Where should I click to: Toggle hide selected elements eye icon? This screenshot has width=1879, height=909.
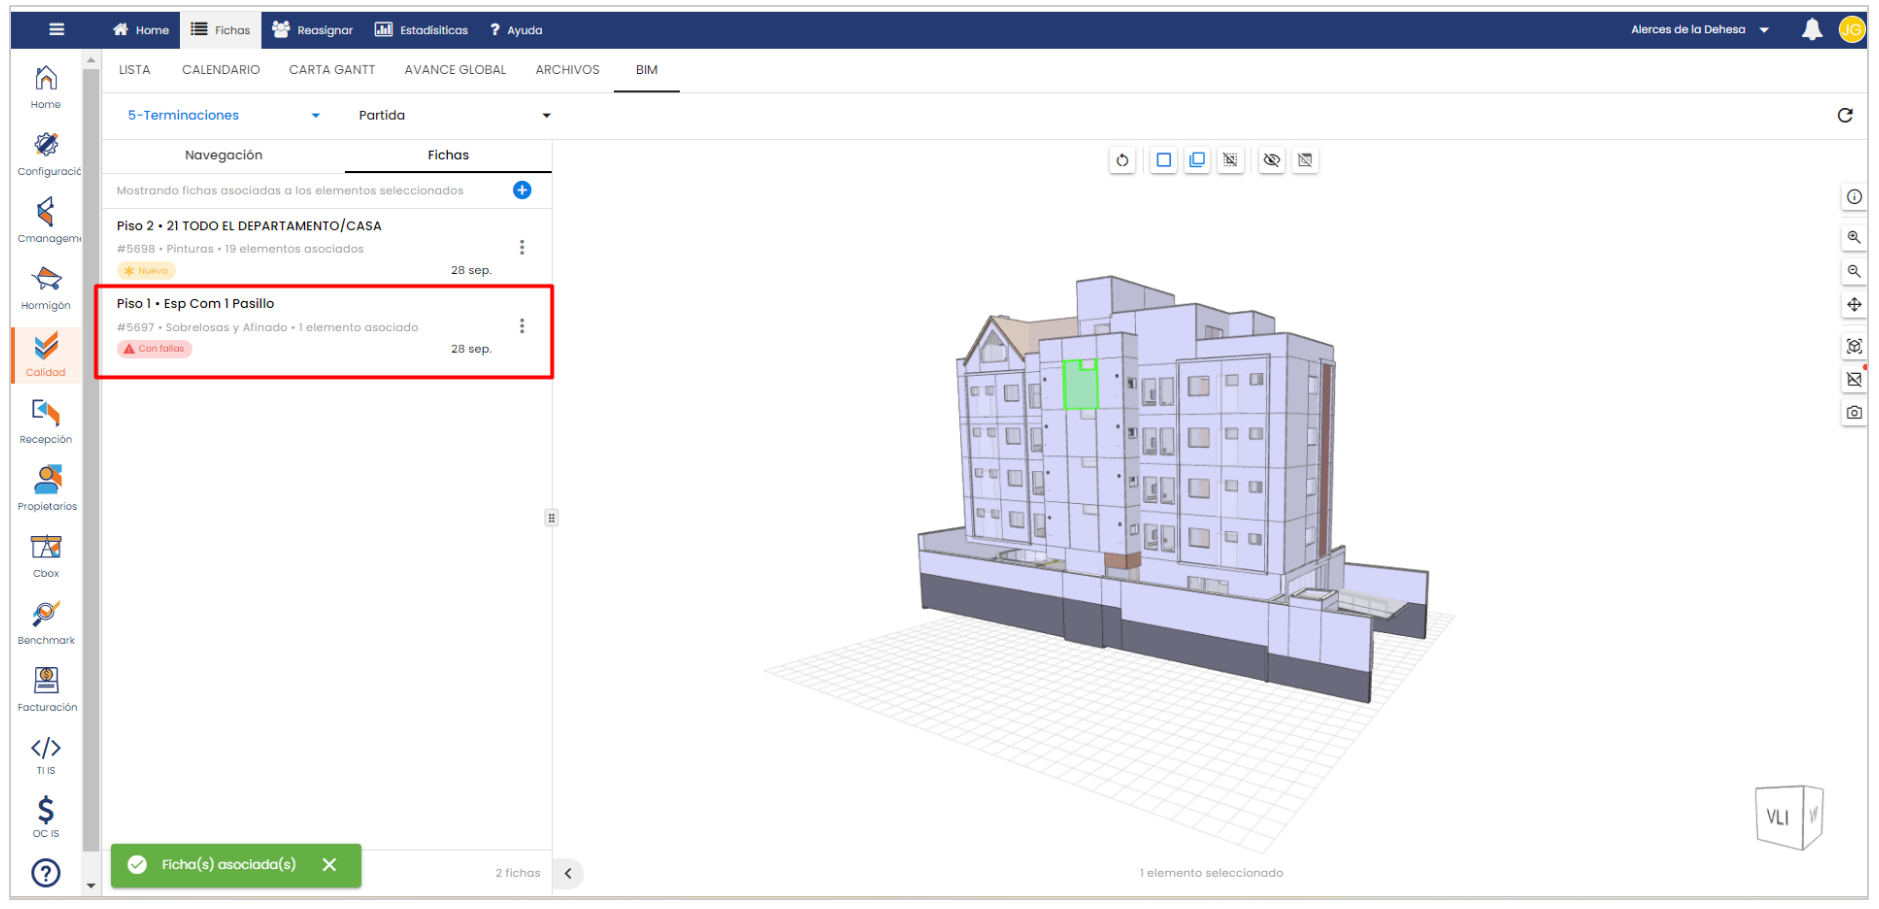point(1271,160)
